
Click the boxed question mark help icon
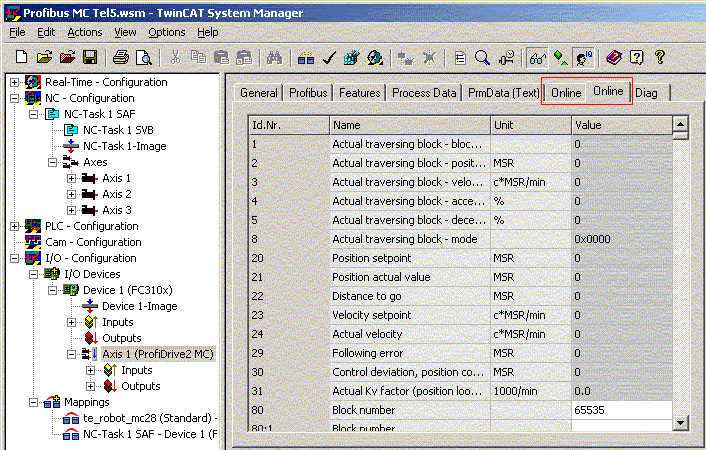click(637, 57)
